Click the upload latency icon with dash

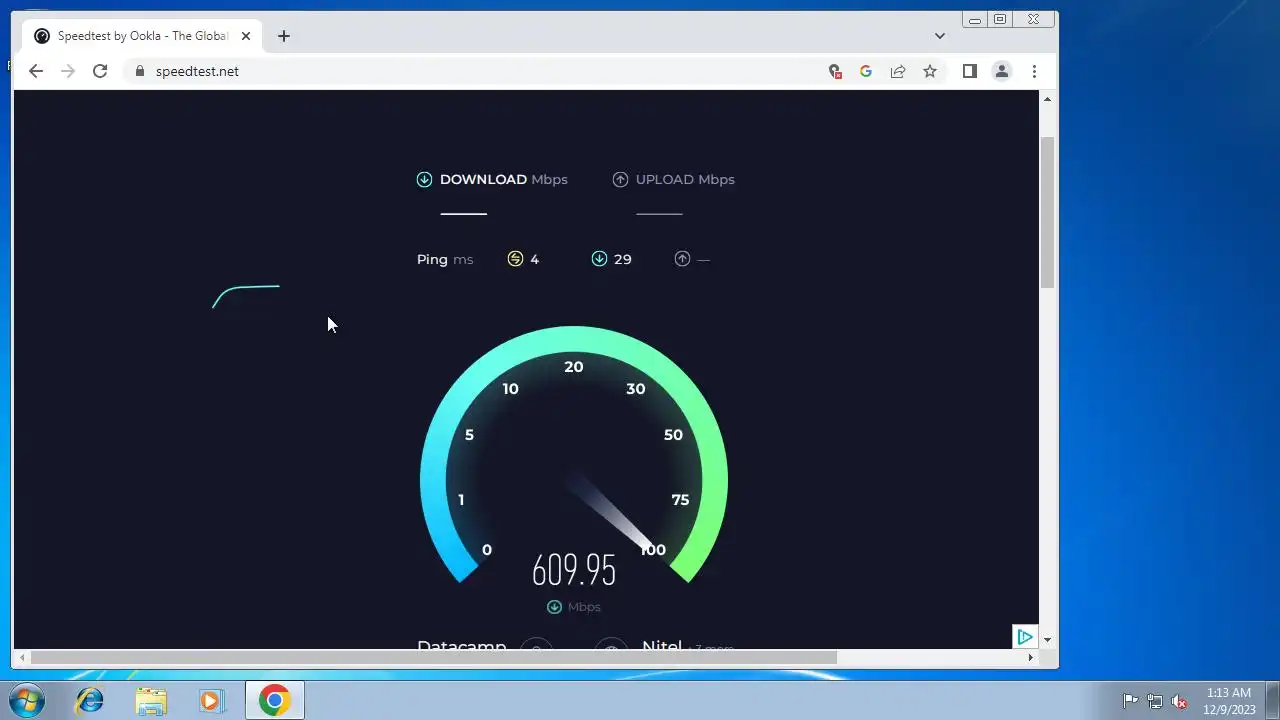(682, 259)
